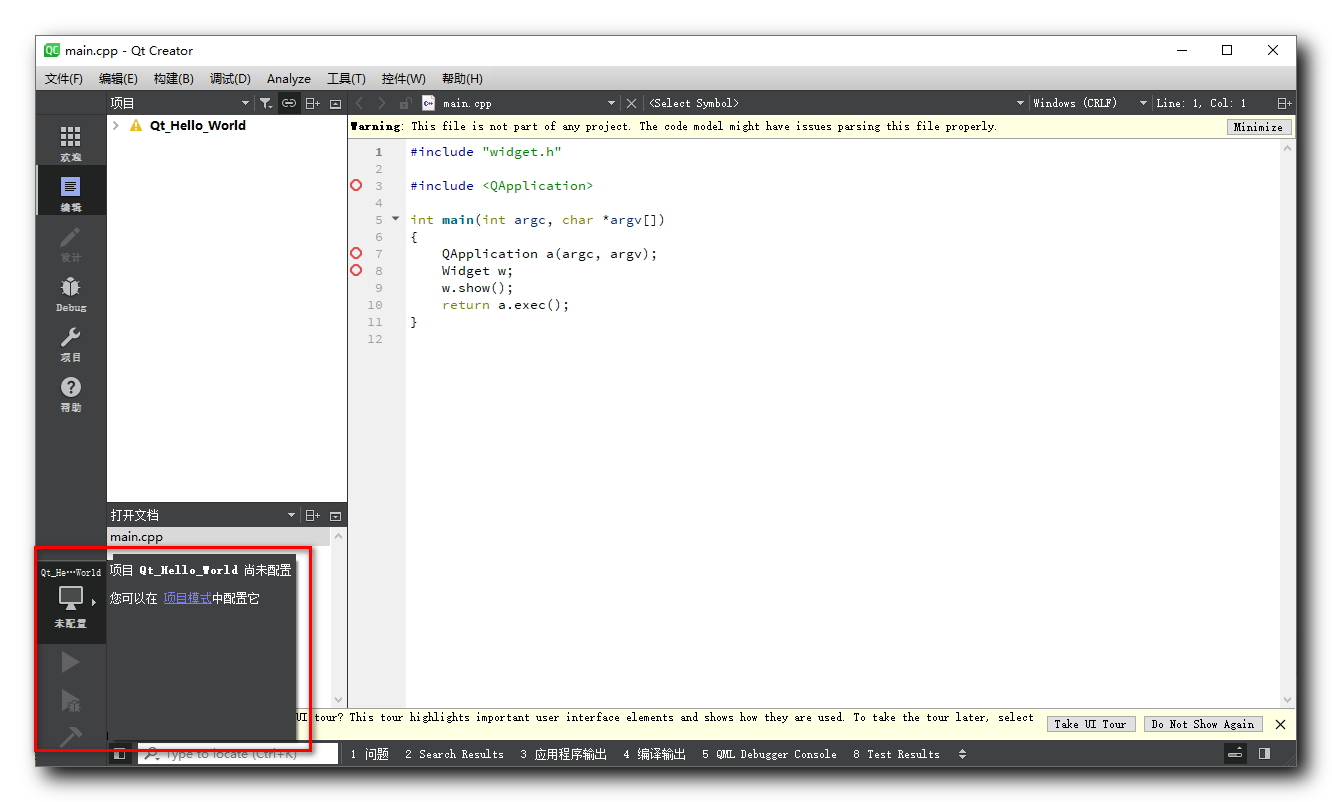
Task: Click the editor vertical scrollbar down arrow
Action: click(1288, 700)
